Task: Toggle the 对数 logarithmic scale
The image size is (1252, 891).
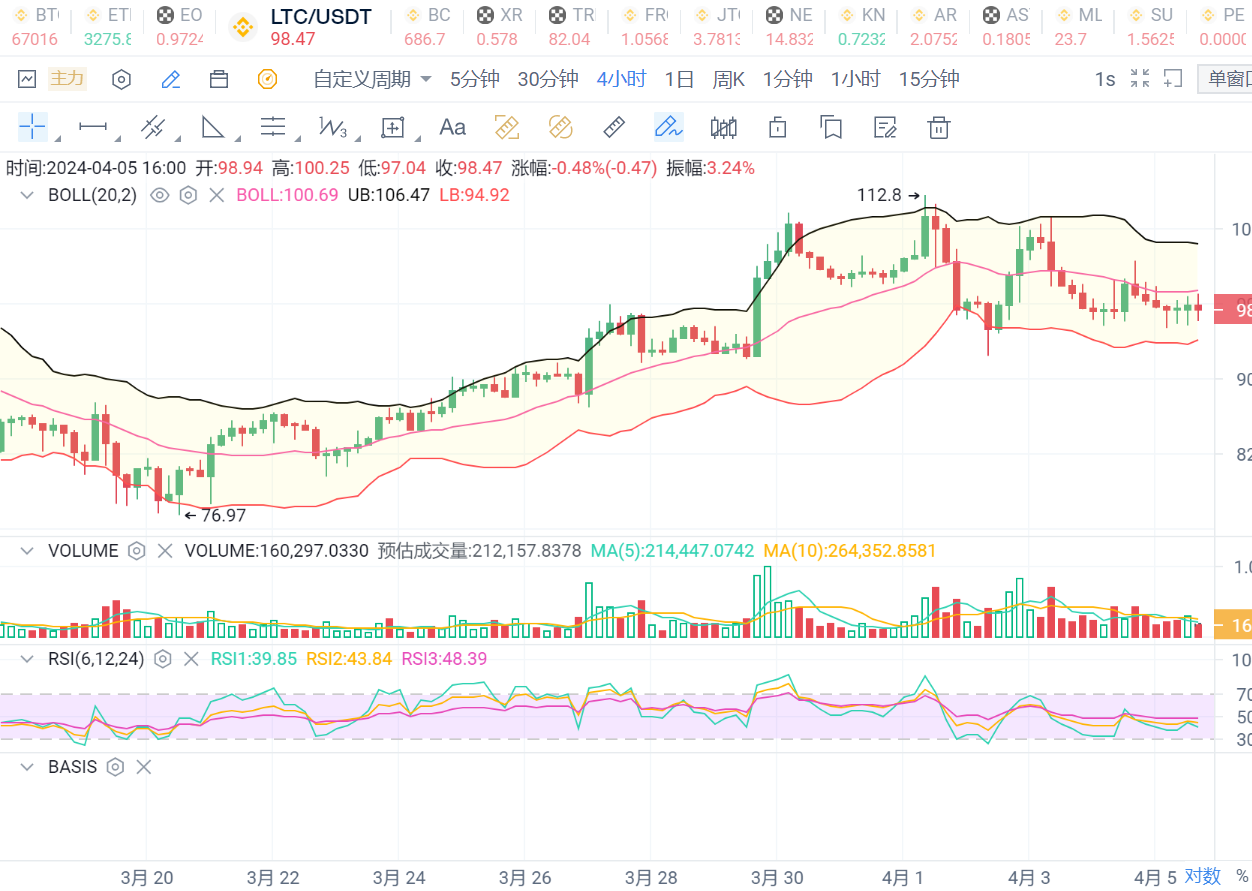Action: pos(1203,876)
